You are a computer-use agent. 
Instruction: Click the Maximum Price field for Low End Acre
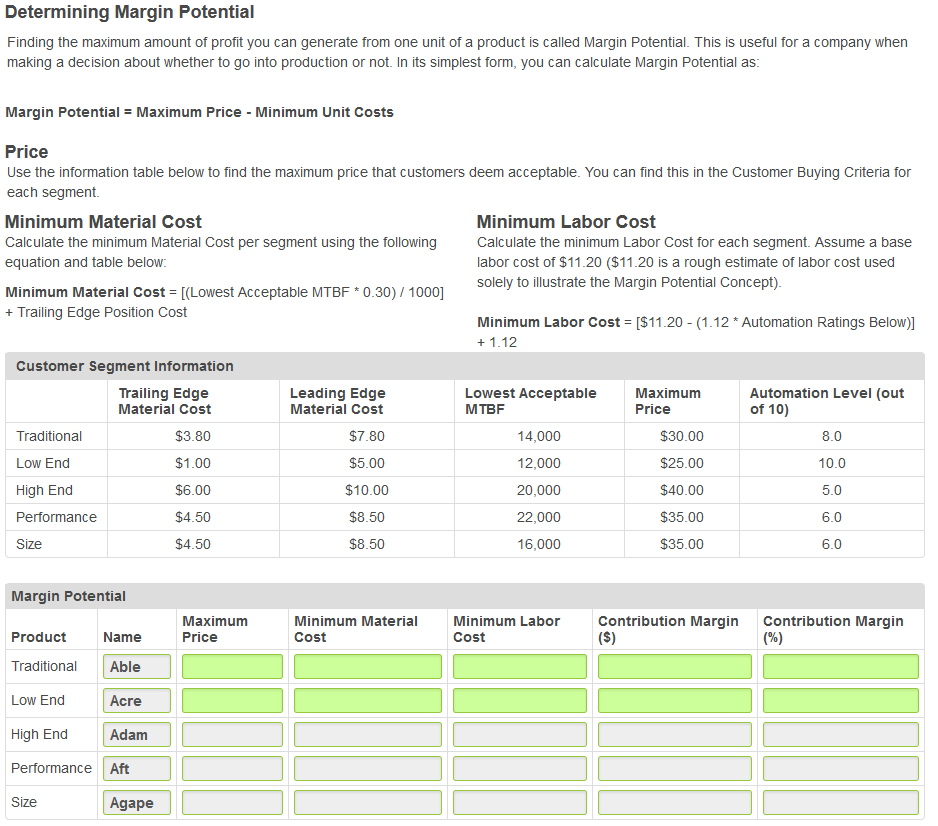tap(232, 700)
